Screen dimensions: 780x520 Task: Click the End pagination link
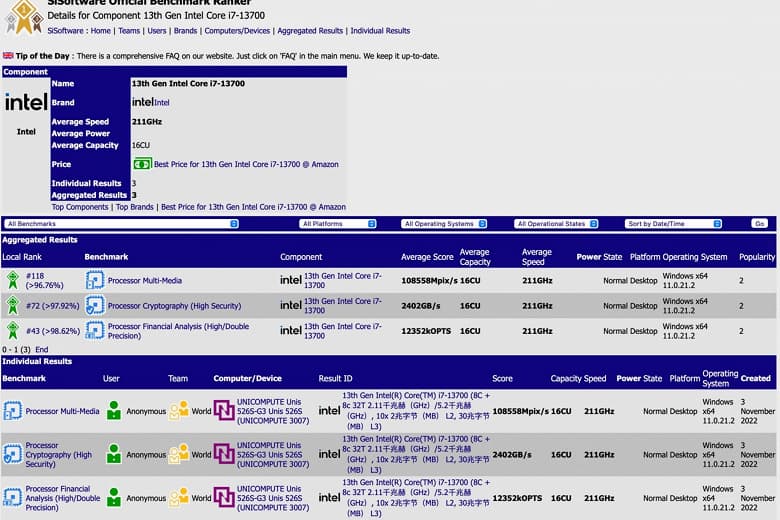(x=42, y=350)
